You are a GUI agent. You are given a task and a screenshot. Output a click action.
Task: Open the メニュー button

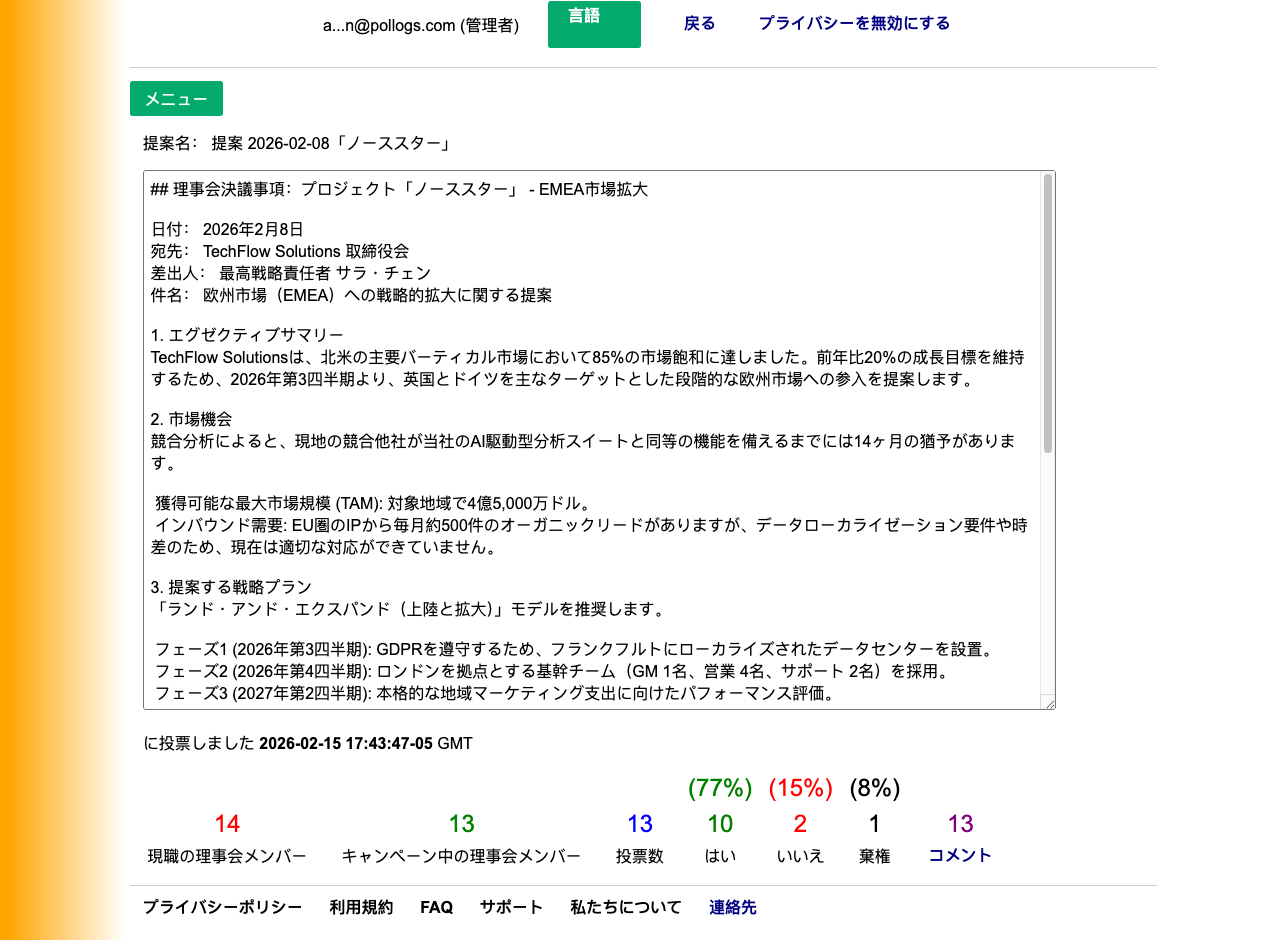click(x=176, y=99)
